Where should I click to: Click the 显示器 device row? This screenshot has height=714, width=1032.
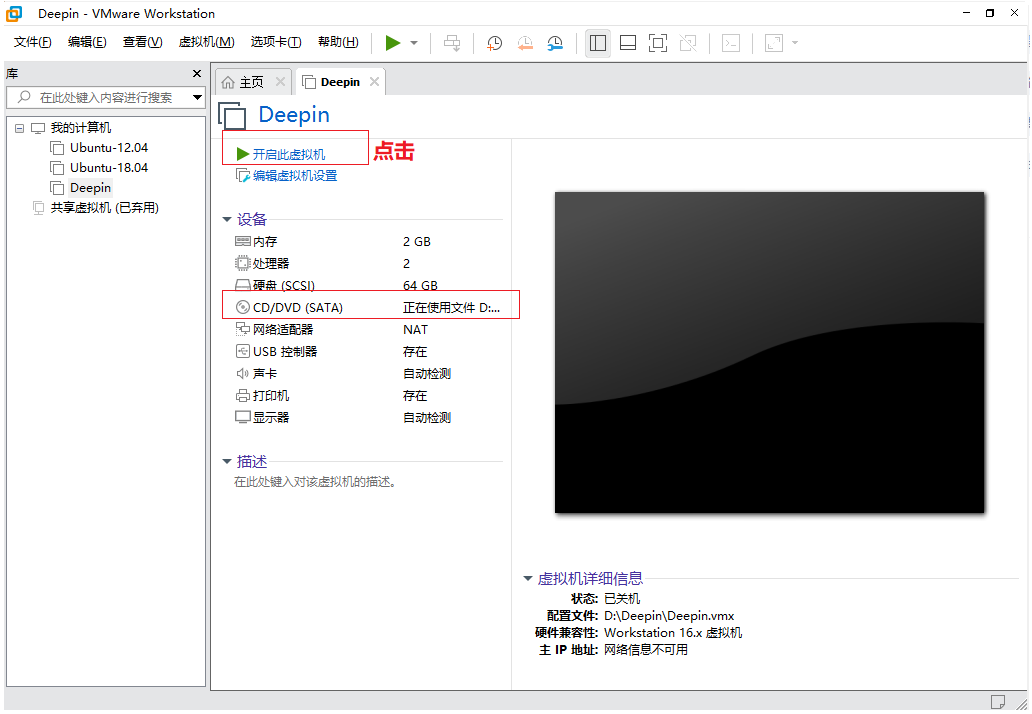pyautogui.click(x=369, y=418)
